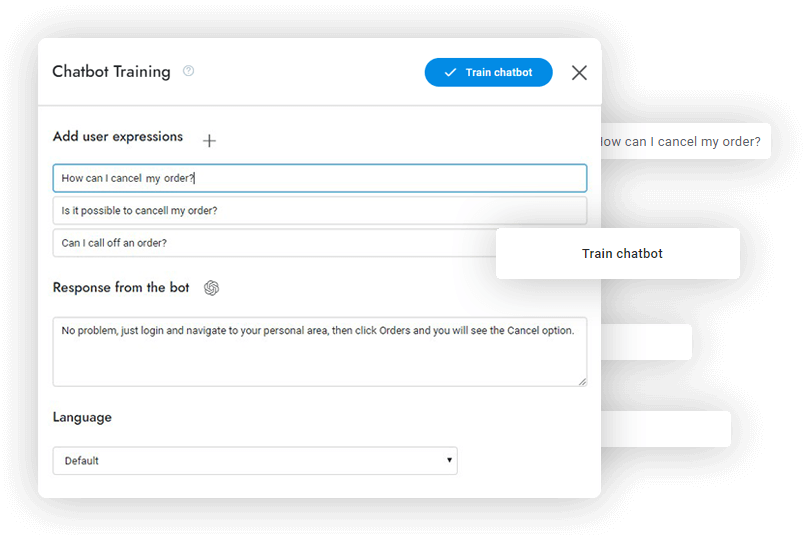The image size is (809, 535).
Task: Click the Response from the bot label
Action: point(121,288)
